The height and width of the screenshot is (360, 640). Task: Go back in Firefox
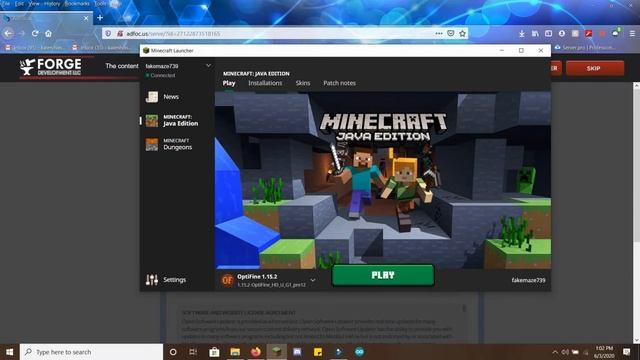coord(8,33)
